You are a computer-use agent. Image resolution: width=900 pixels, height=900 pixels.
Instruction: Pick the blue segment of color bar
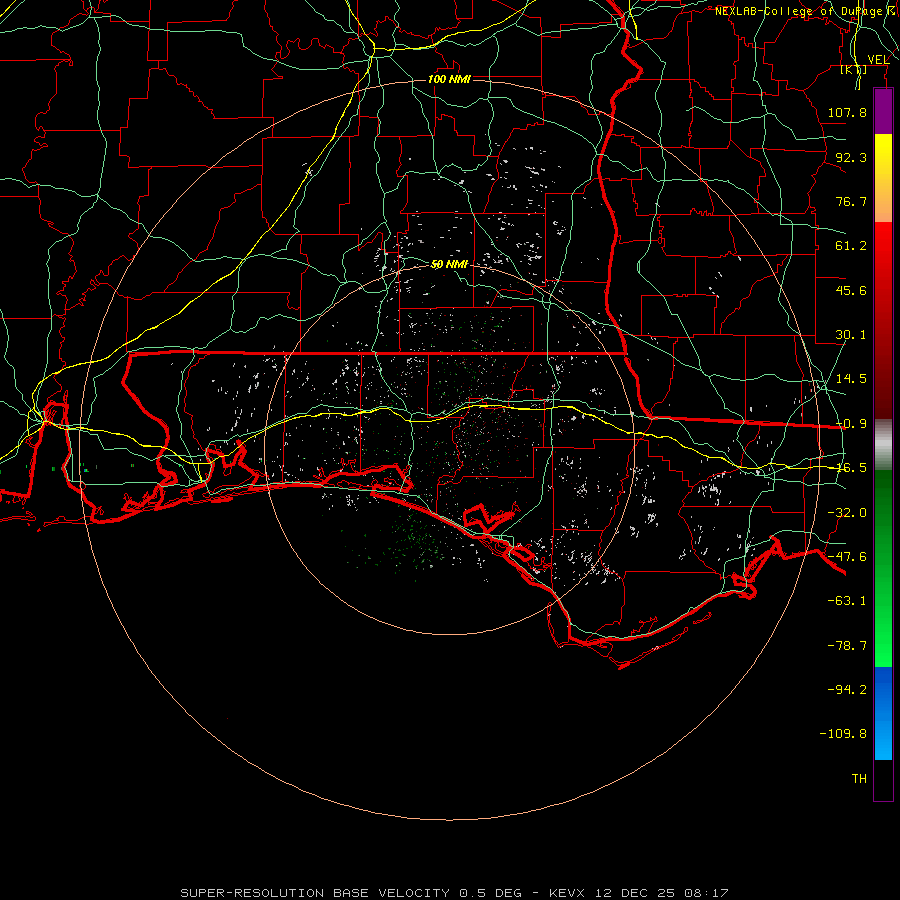(883, 713)
